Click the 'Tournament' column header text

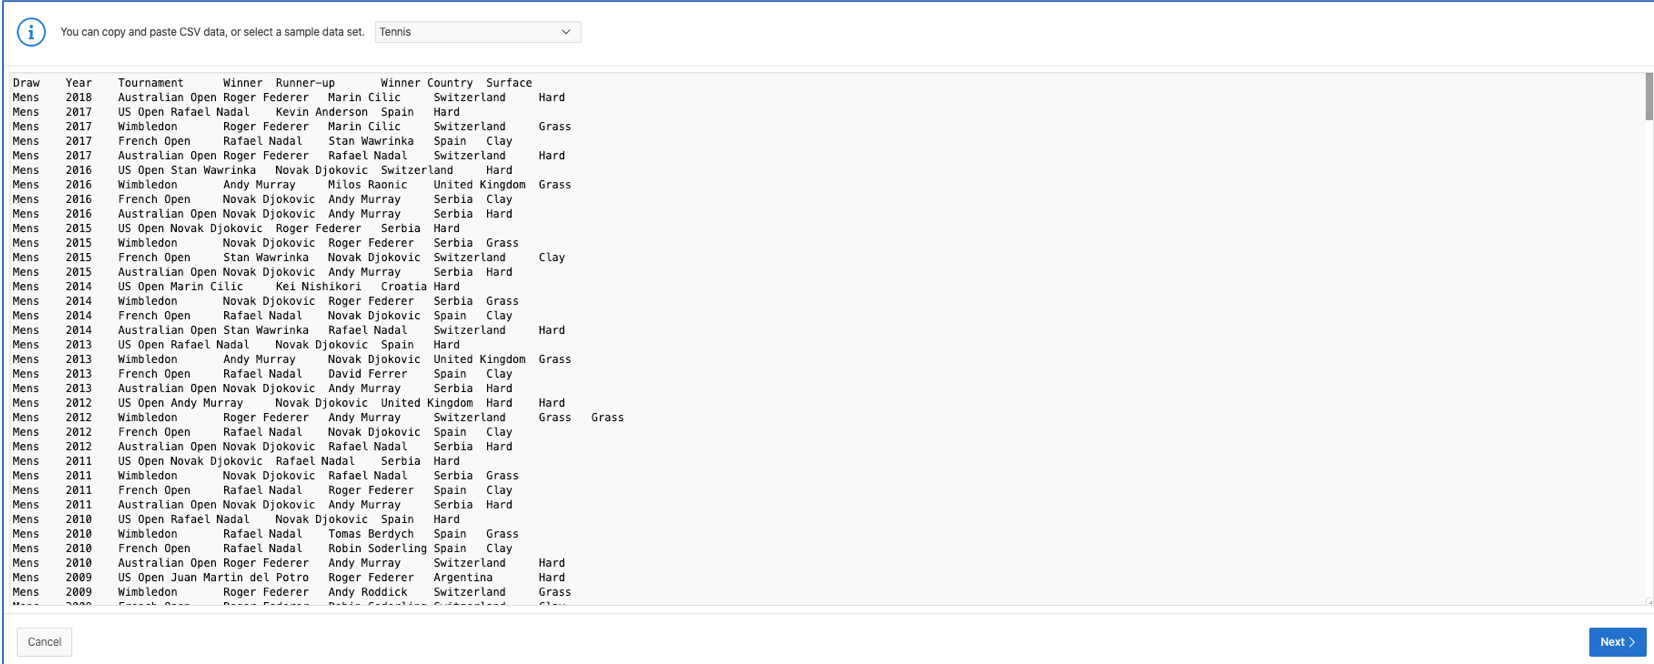pos(151,83)
